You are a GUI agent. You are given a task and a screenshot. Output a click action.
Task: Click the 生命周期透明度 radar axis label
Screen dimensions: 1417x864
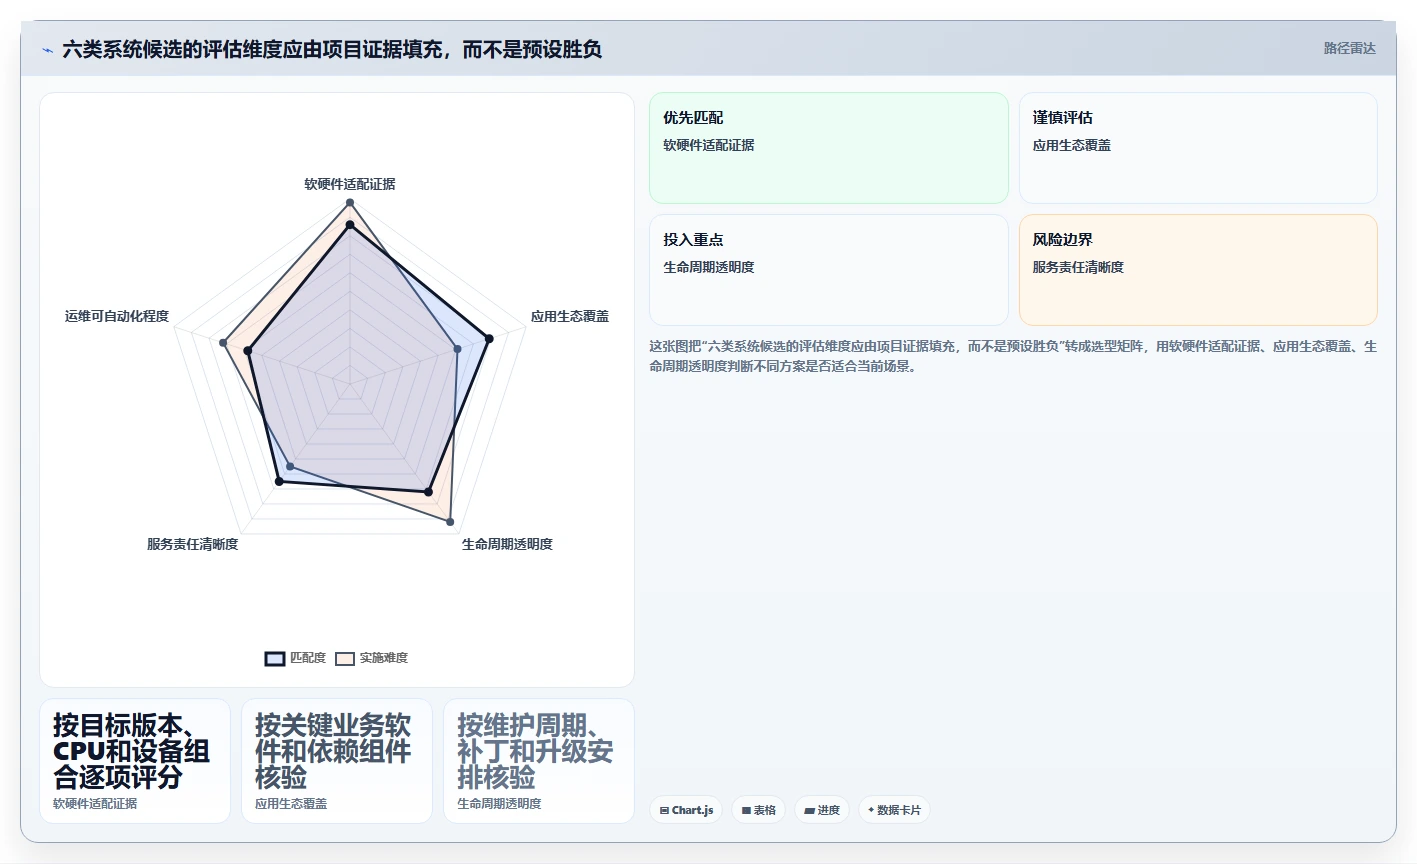tap(507, 544)
